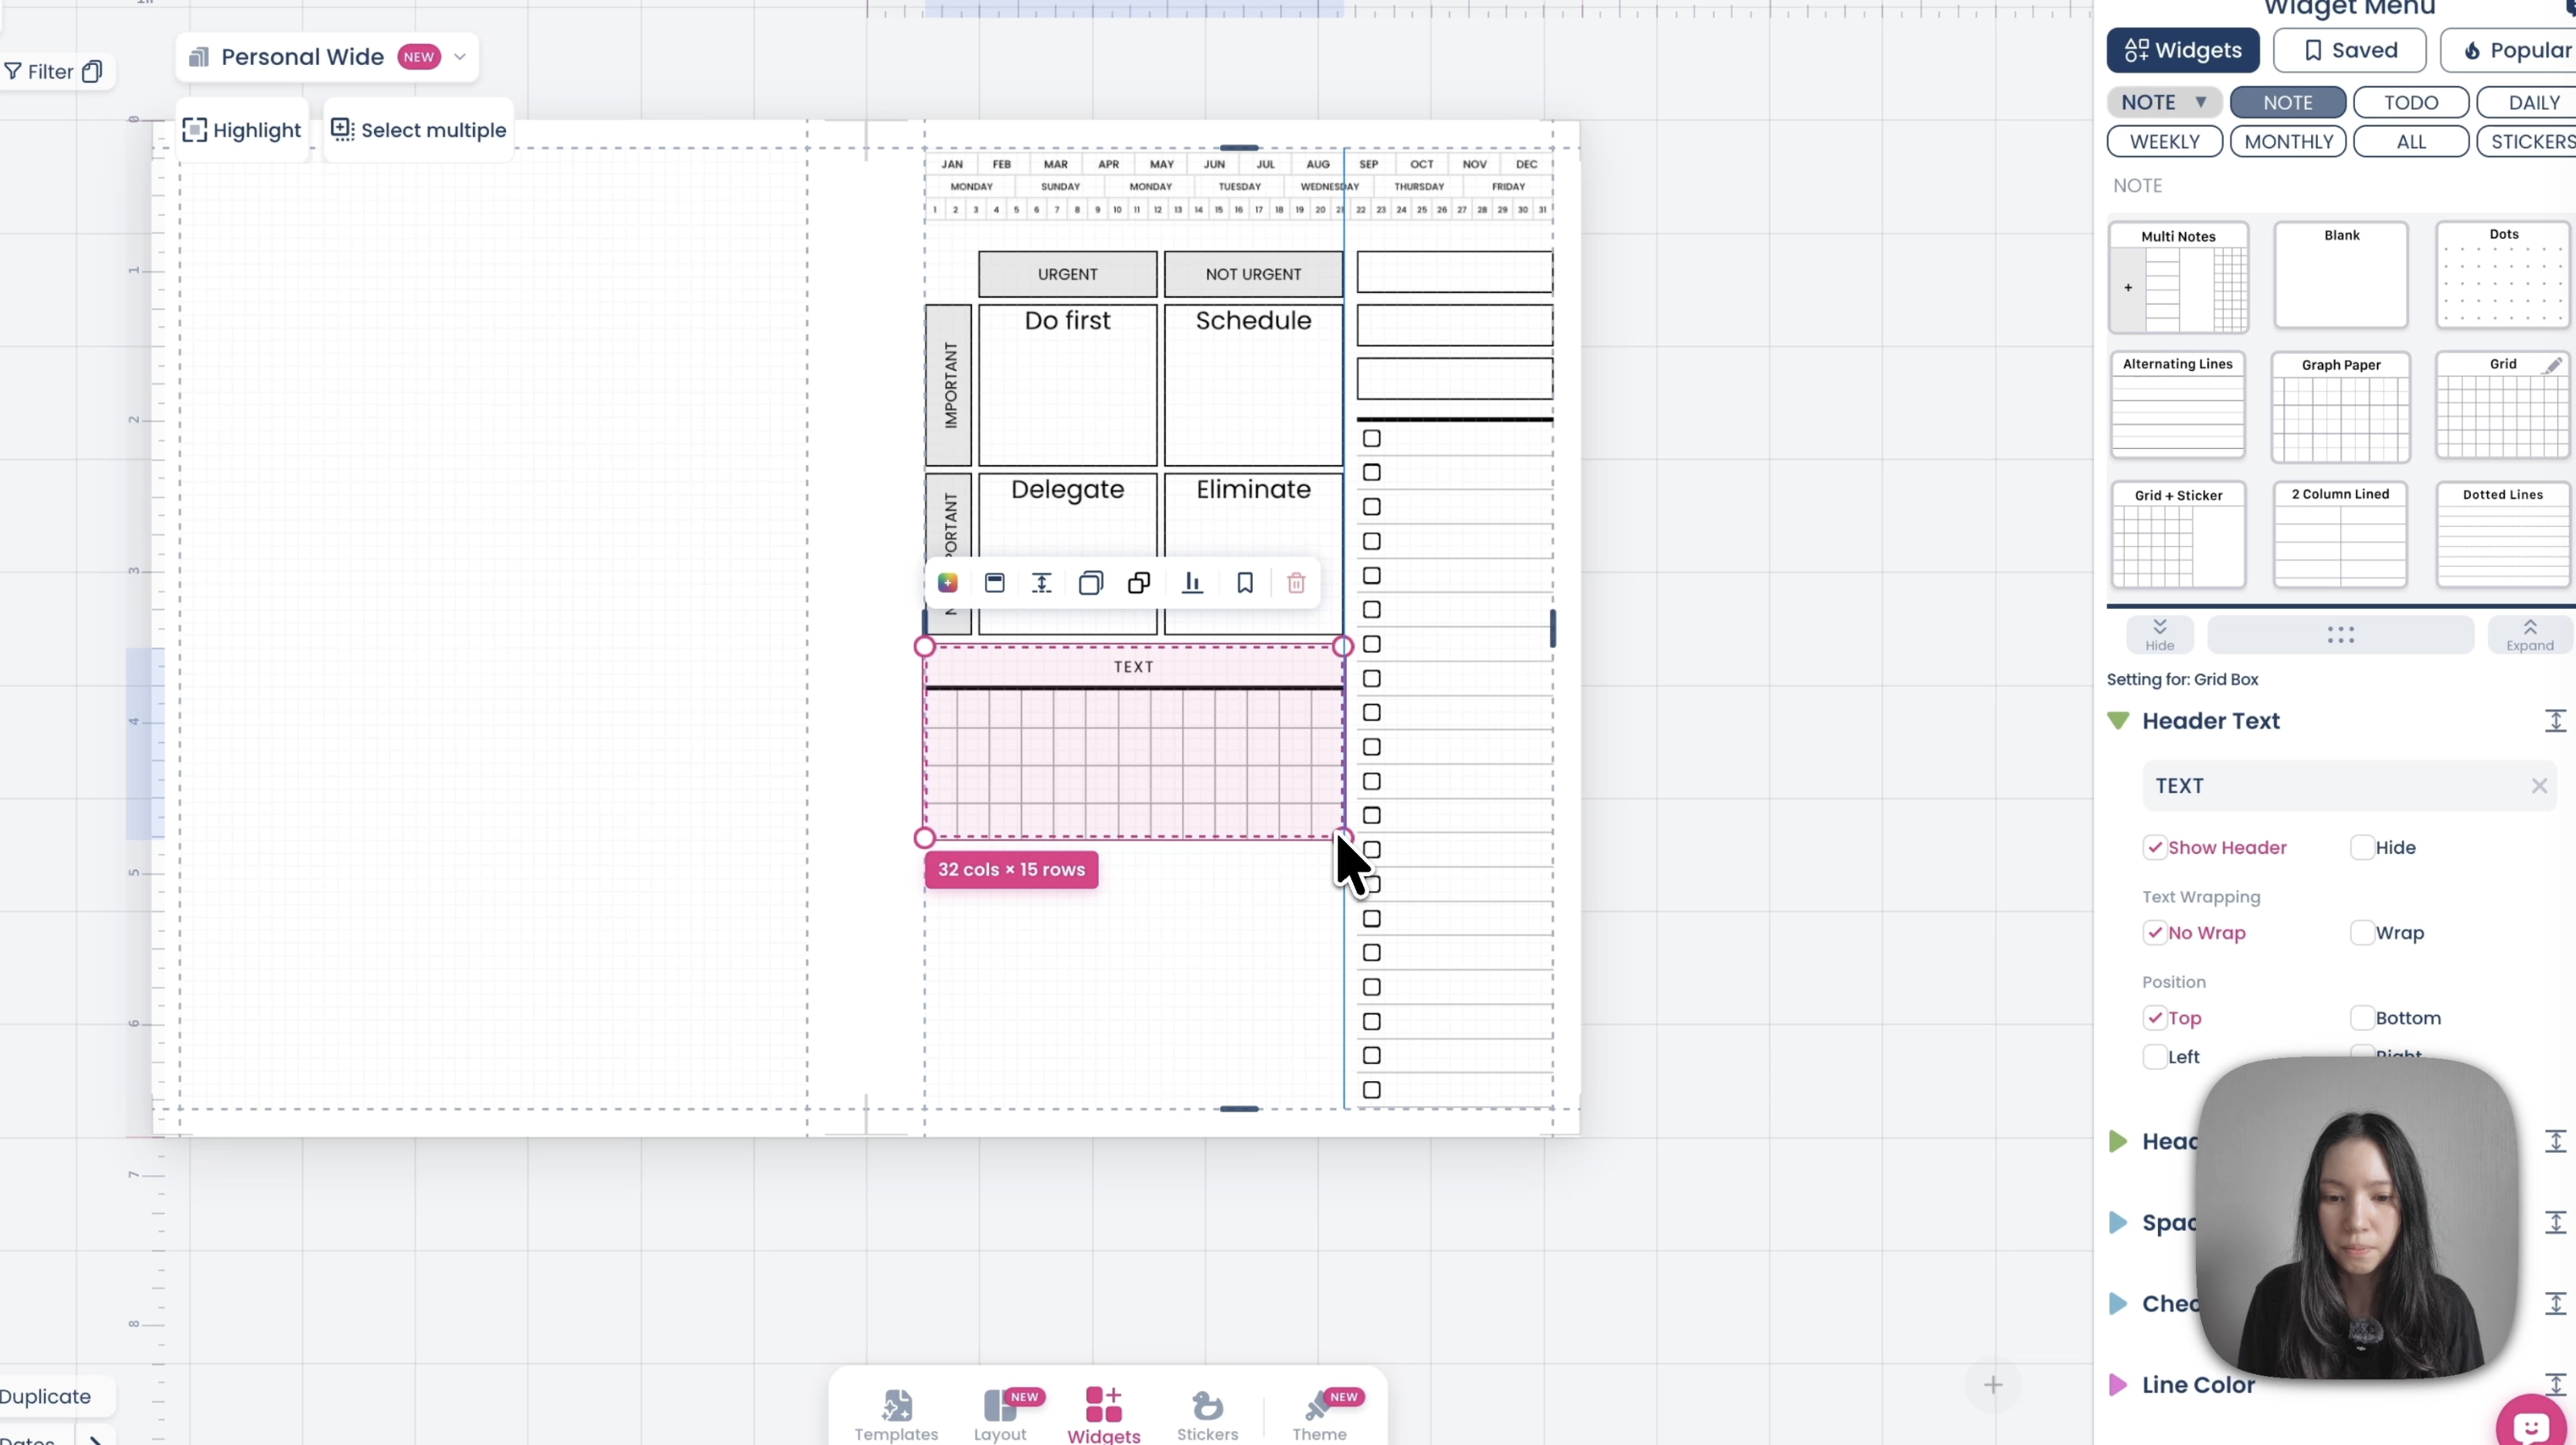Open the color picker in the widget toolbar
2576x1445 pixels.
(947, 583)
